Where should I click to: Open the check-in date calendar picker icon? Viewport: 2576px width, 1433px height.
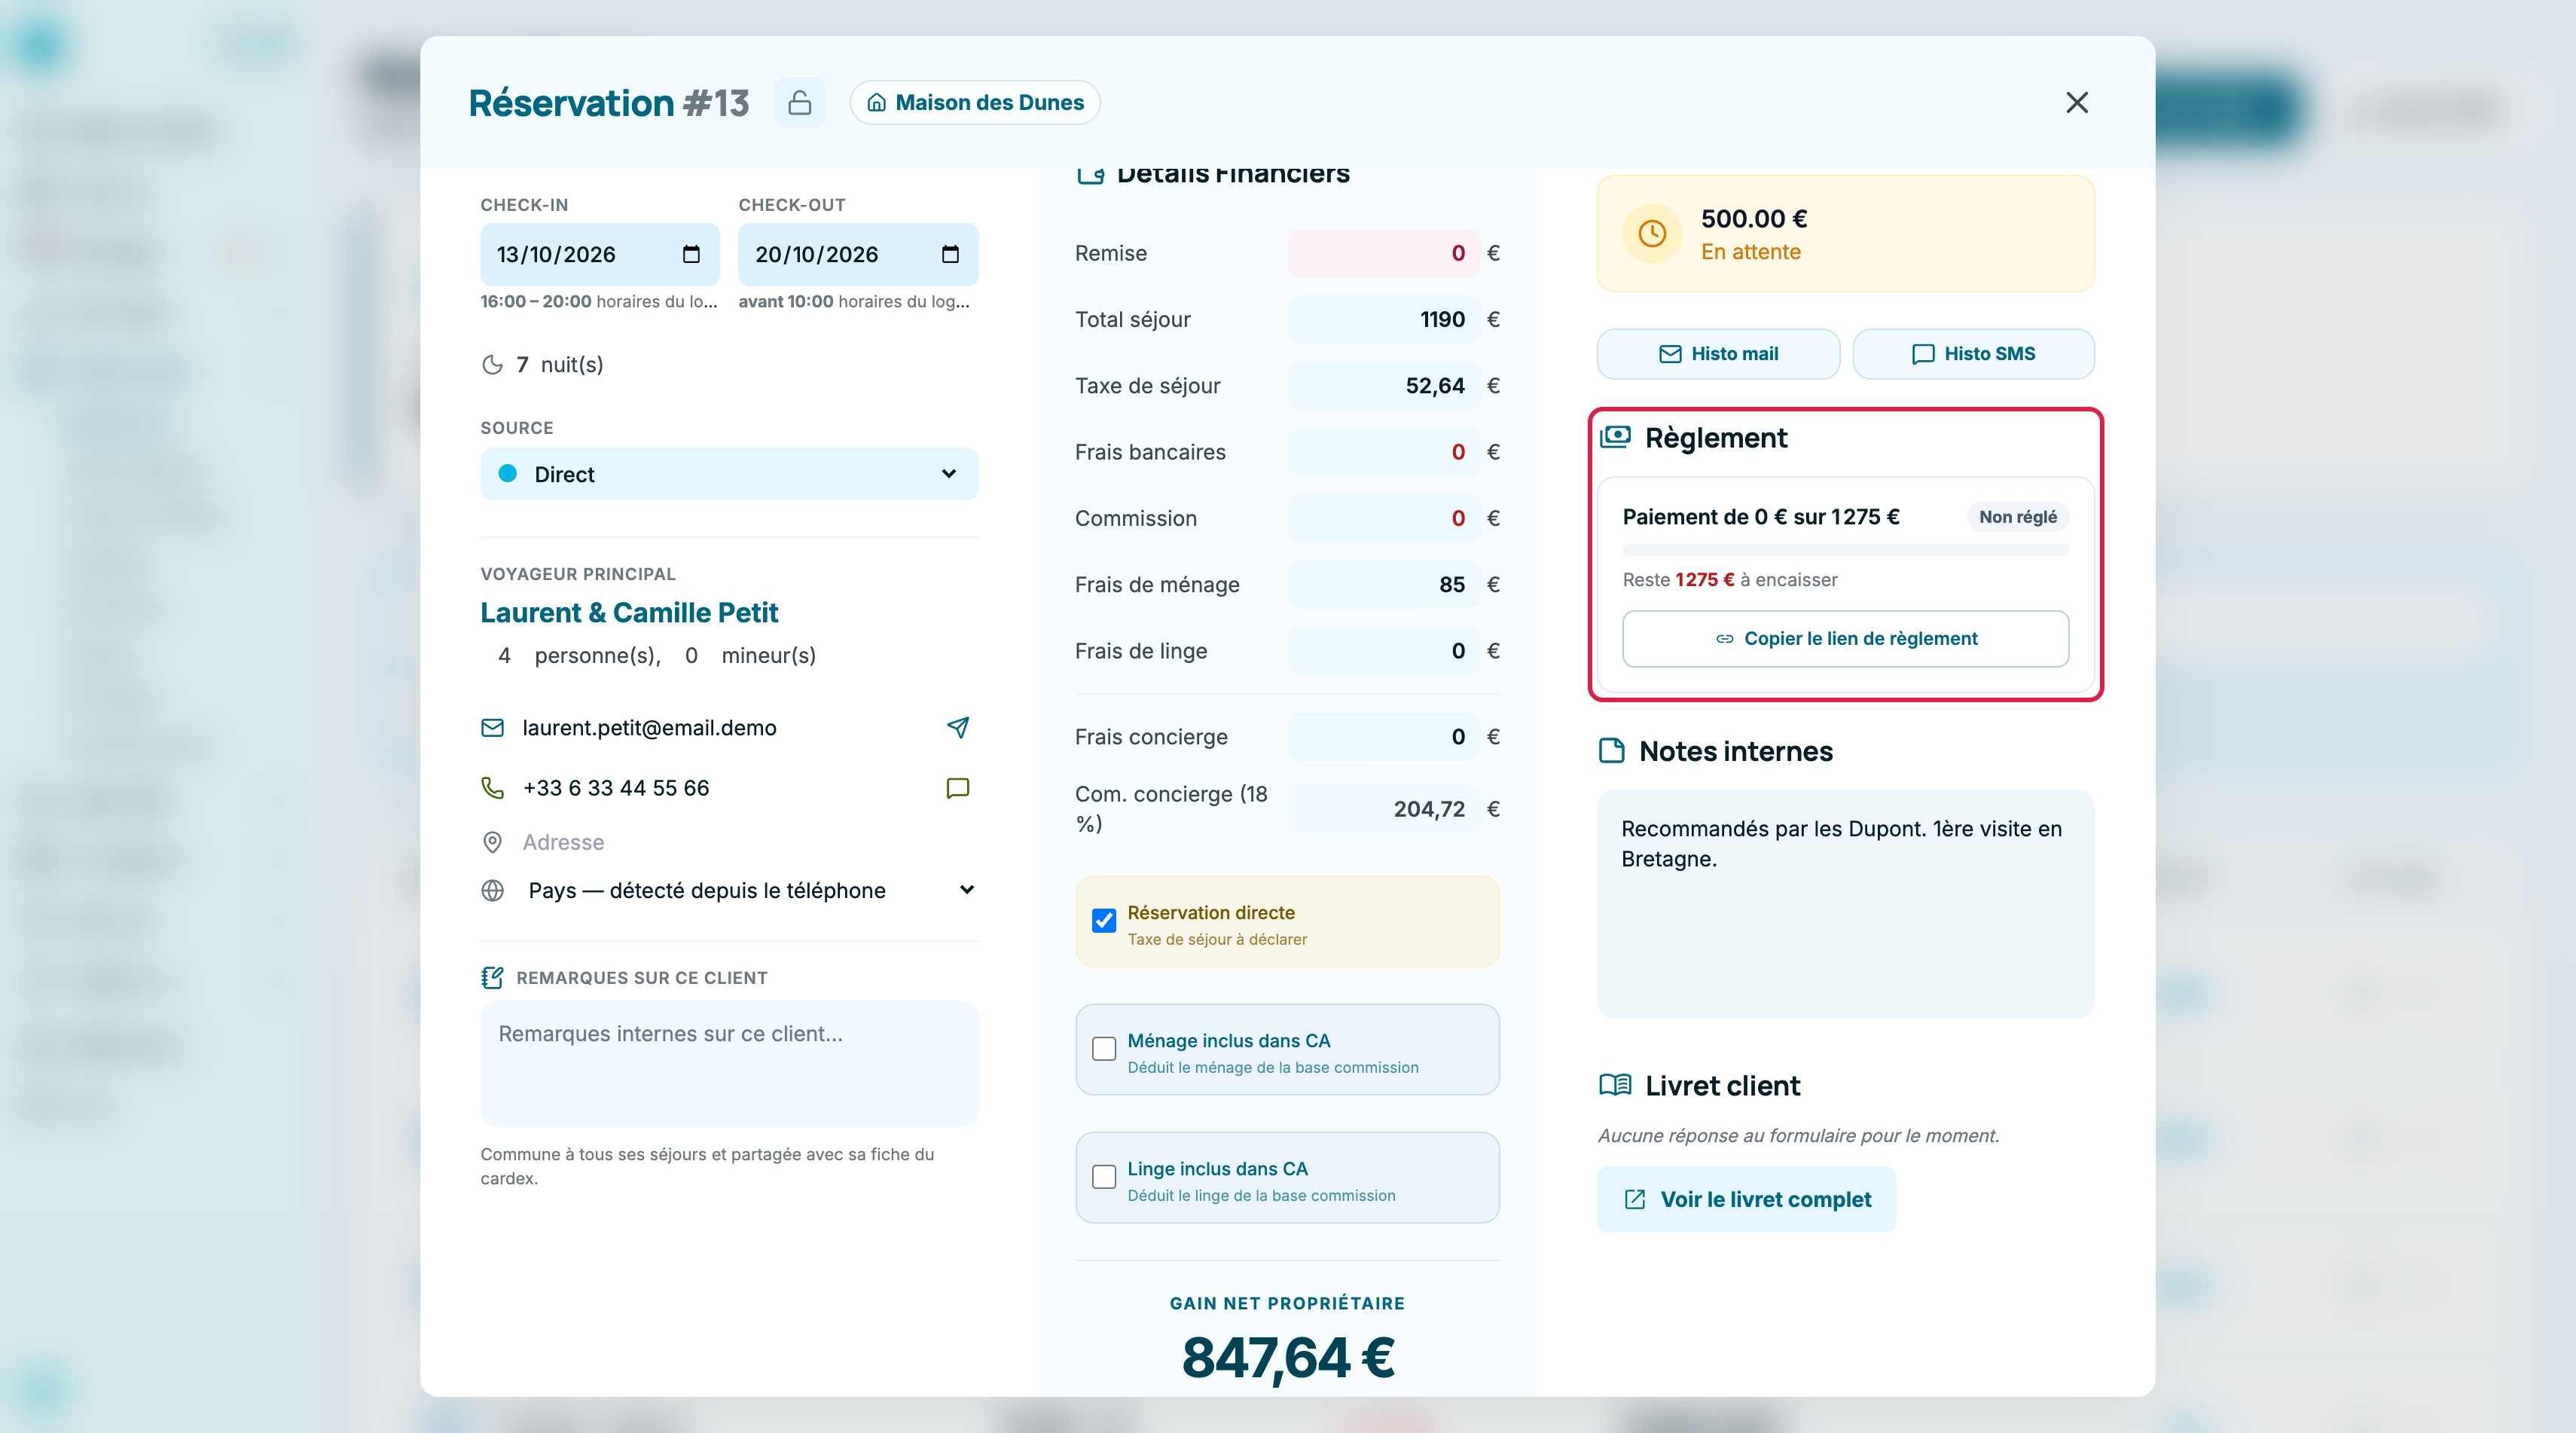pos(691,254)
